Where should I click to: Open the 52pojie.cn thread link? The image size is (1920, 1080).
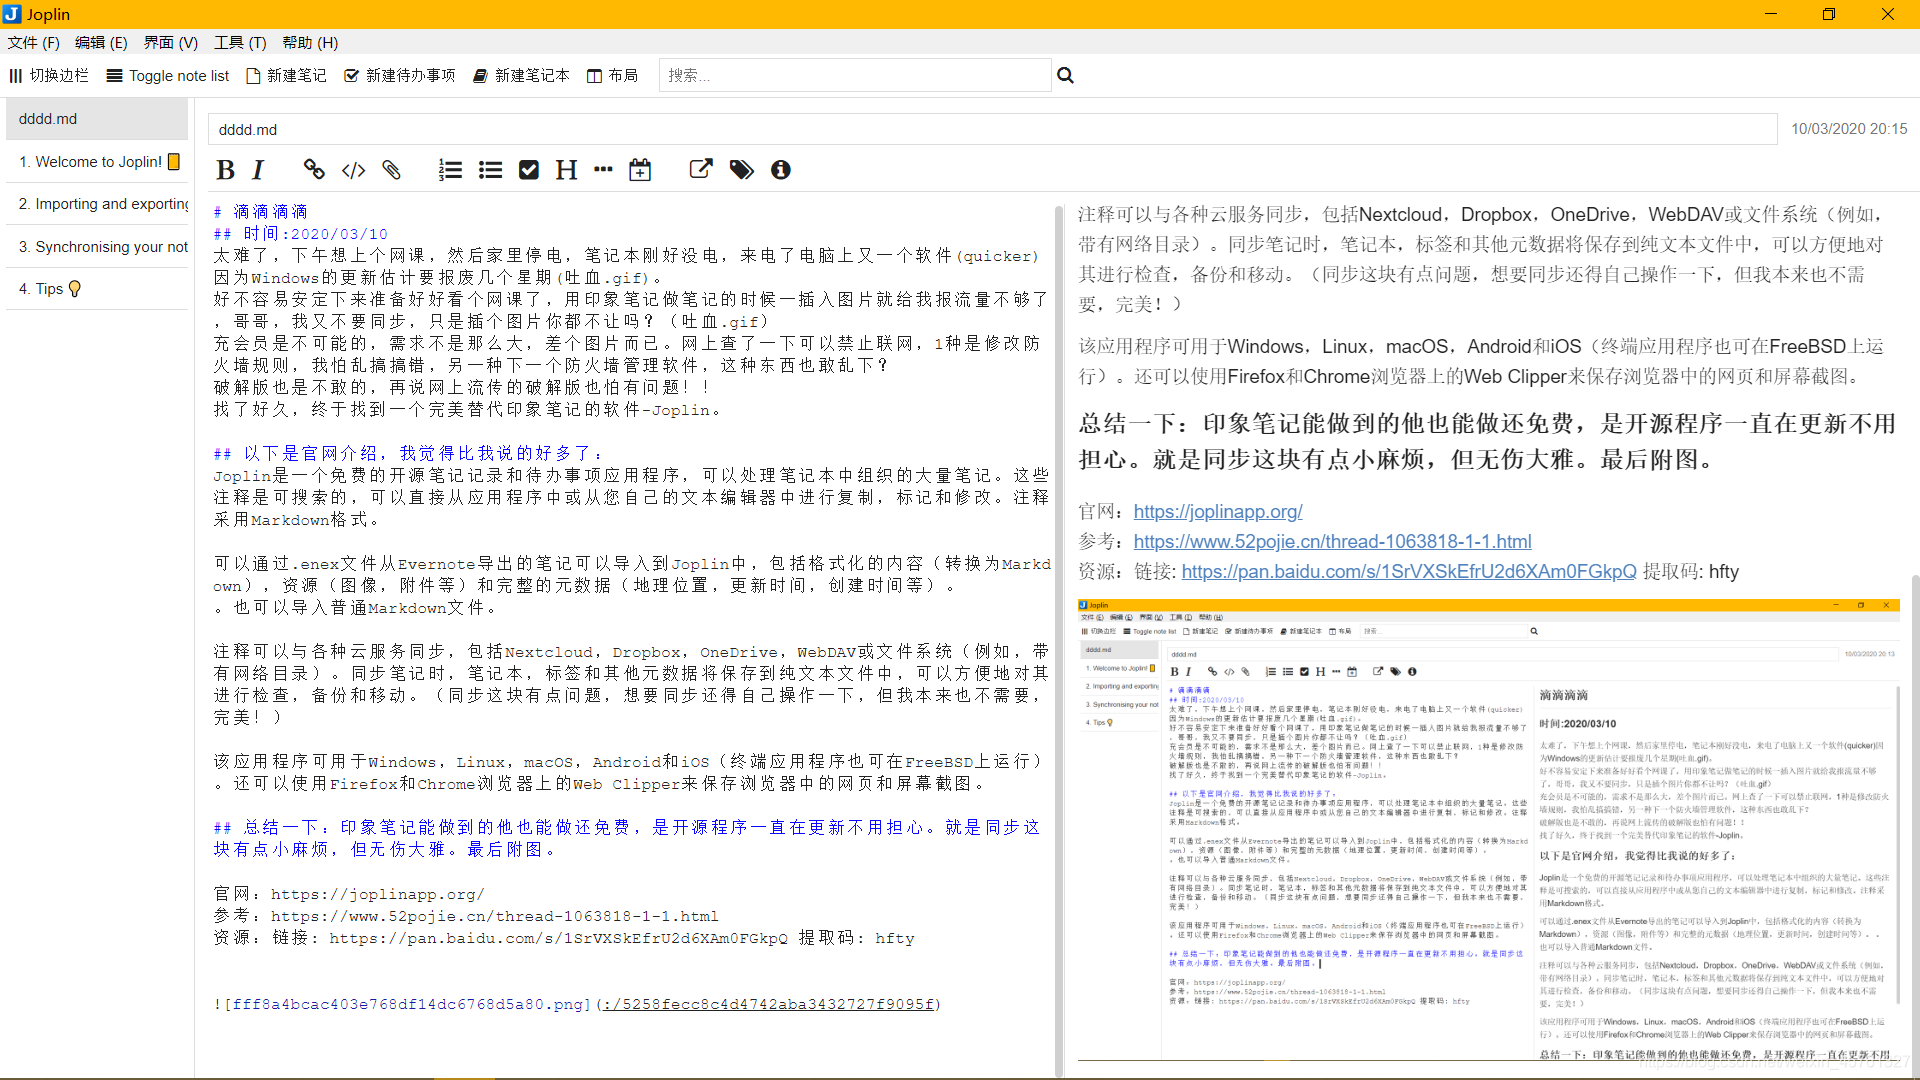1332,541
